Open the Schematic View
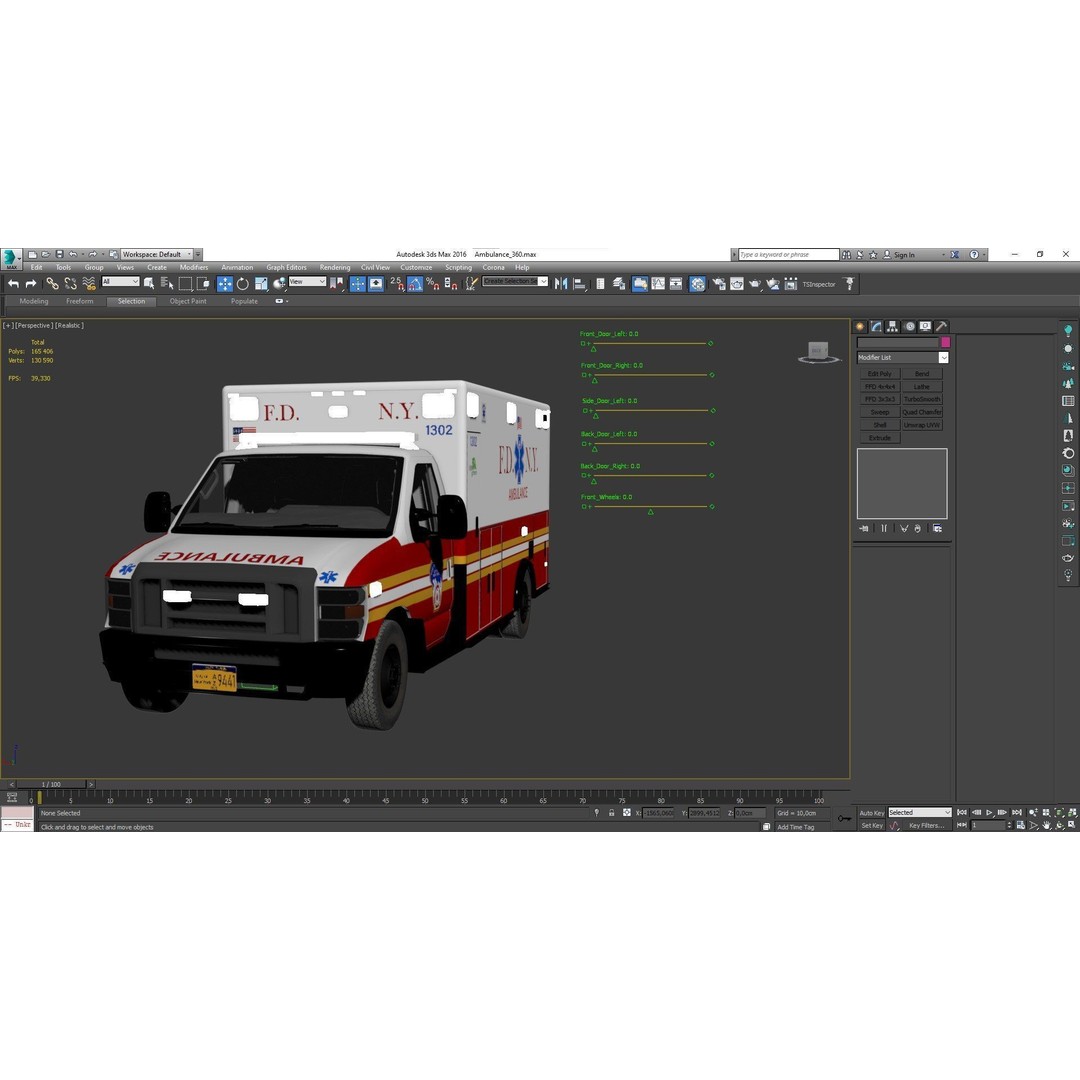1080x1080 pixels. [676, 284]
